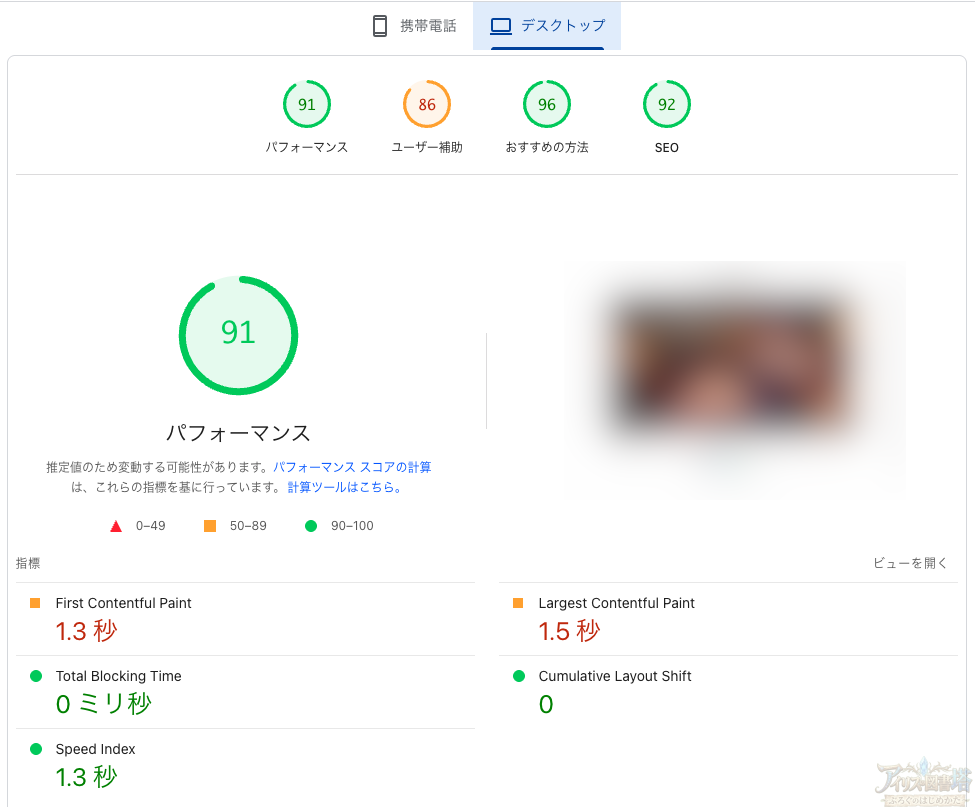Click the desktop laptop icon
The height and width of the screenshot is (807, 975).
[x=501, y=26]
